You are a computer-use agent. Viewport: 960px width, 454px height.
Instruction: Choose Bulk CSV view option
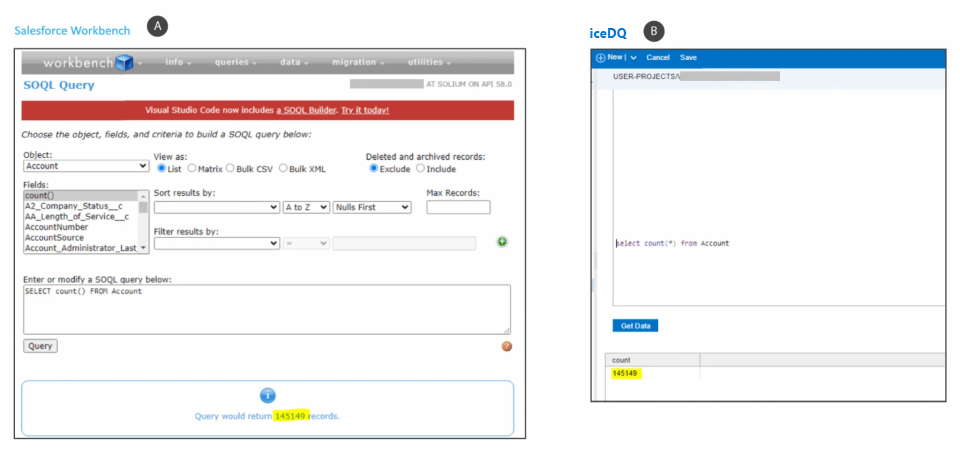(x=231, y=168)
